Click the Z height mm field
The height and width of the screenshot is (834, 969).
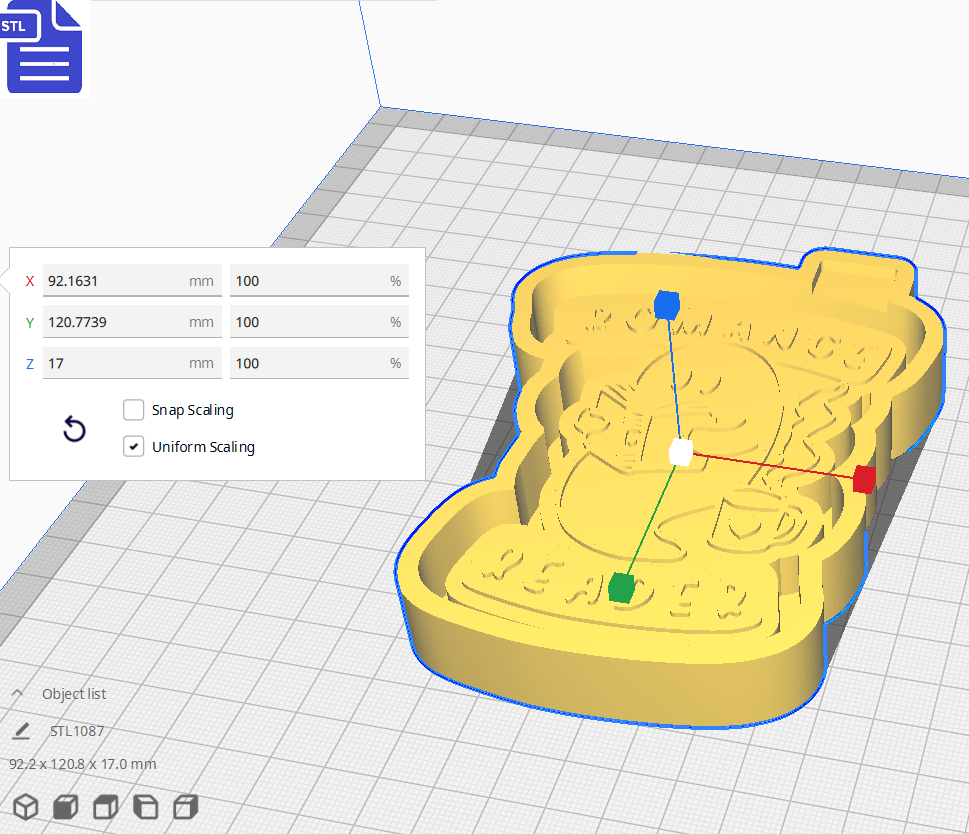[115, 363]
